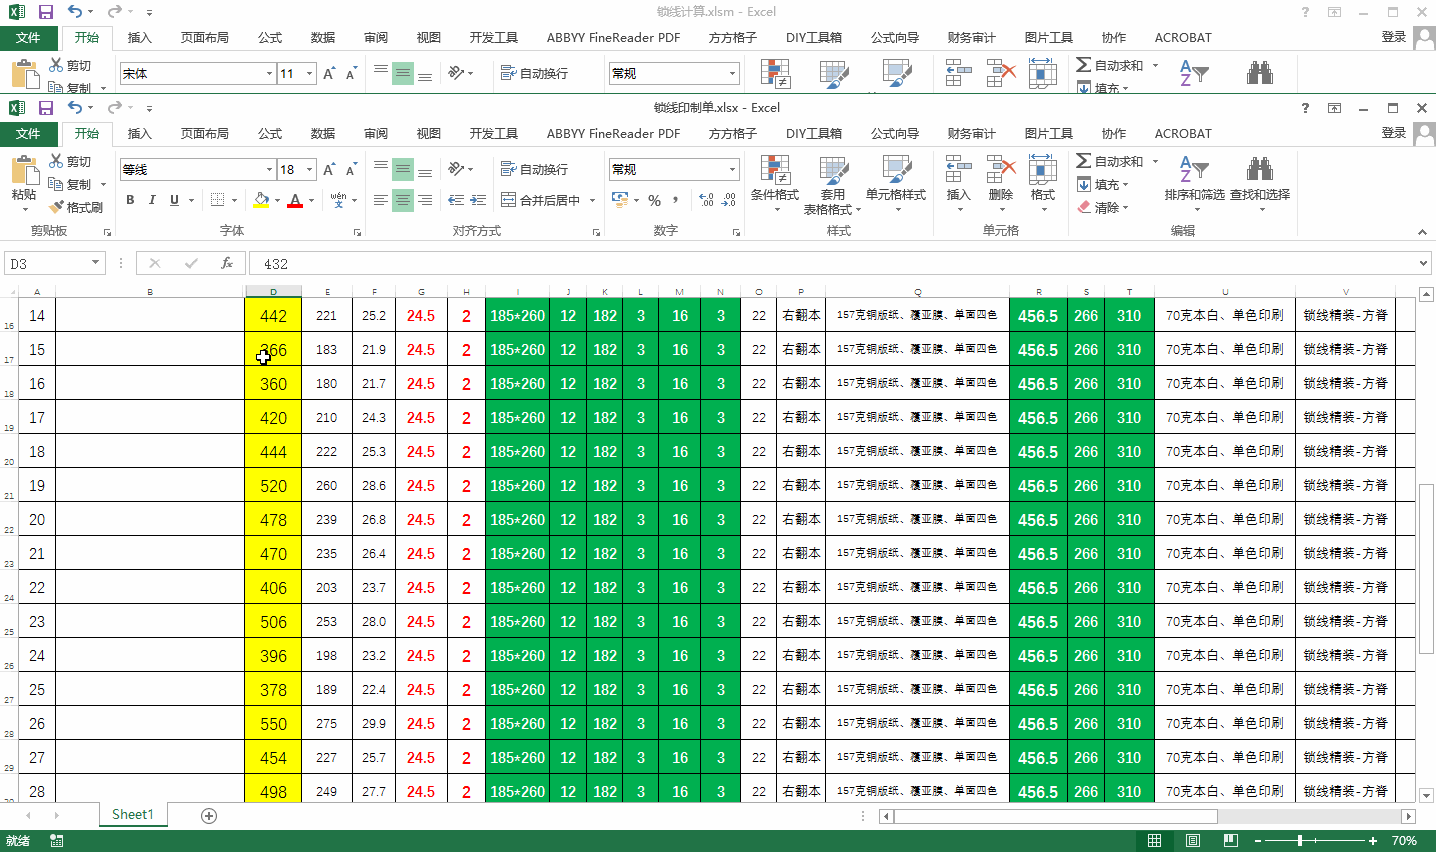The width and height of the screenshot is (1436, 852).
Task: Click the decrease font size icon, front window
Action: [x=351, y=169]
